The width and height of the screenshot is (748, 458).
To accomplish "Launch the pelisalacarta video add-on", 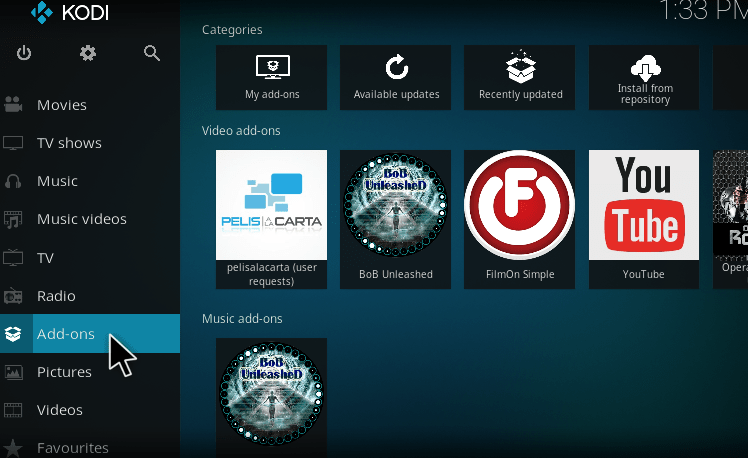I will (x=271, y=219).
